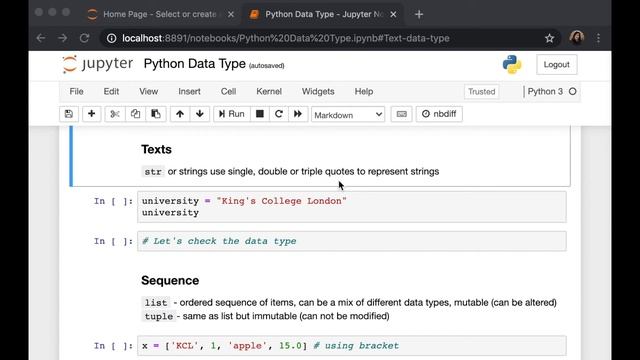
Task: Reload the browser page
Action: point(84,38)
